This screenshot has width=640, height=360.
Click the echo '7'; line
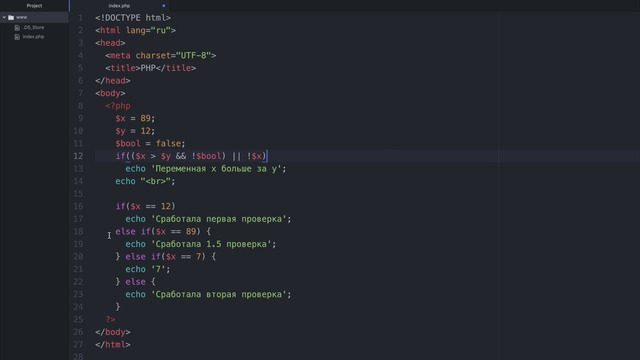pyautogui.click(x=148, y=269)
